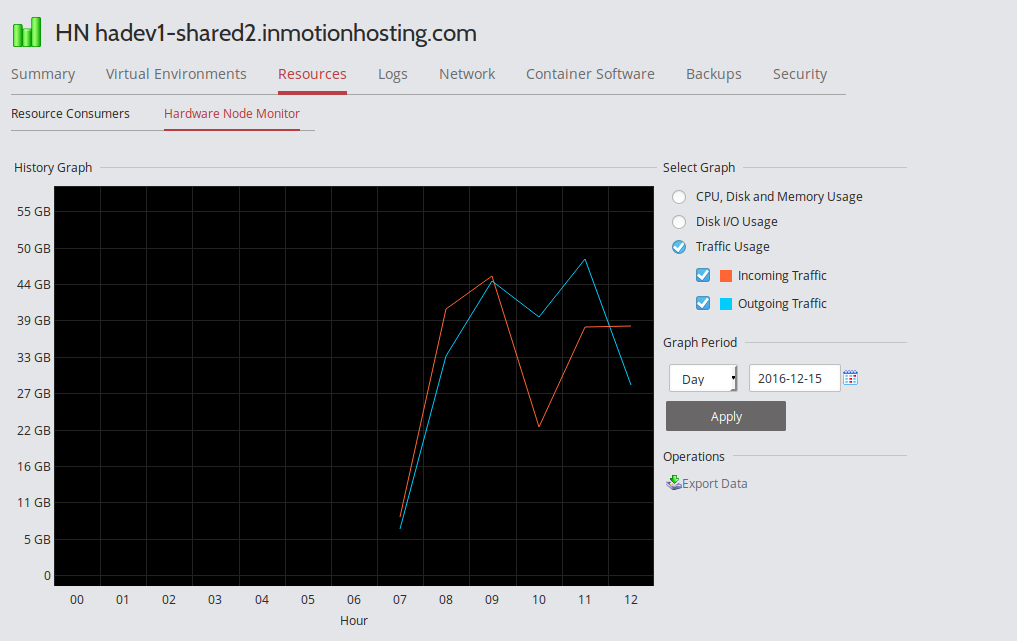Select the Disk I/O Usage radio button
The image size is (1017, 641).
click(x=679, y=222)
